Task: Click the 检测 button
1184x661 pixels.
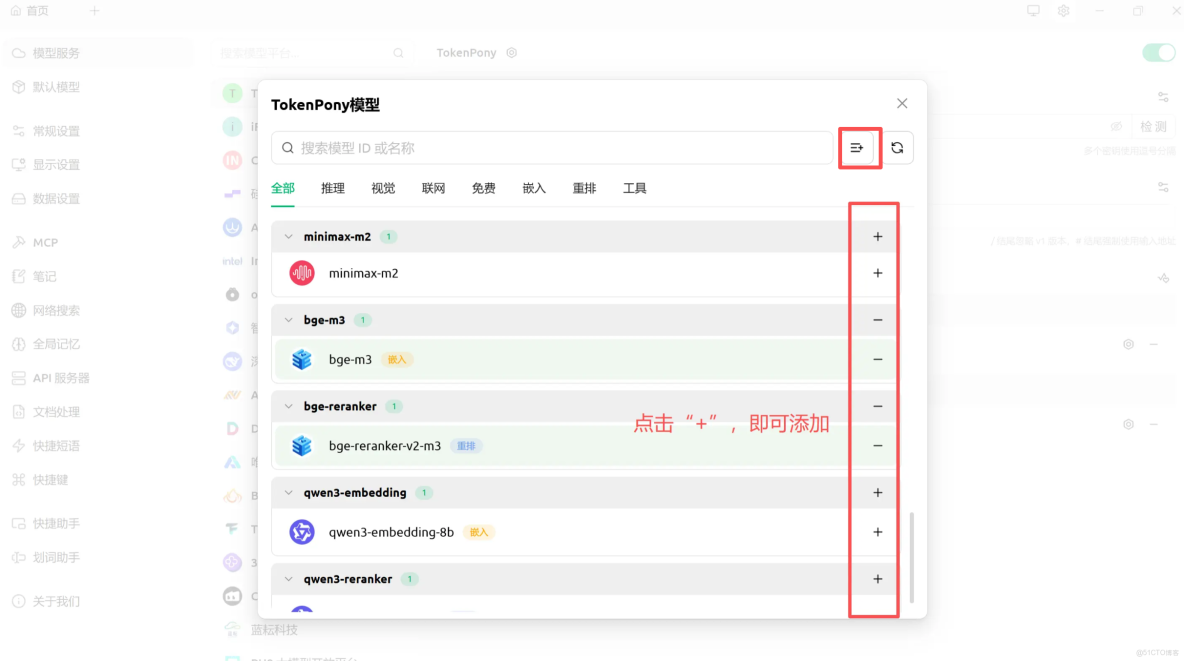Action: coord(1153,126)
